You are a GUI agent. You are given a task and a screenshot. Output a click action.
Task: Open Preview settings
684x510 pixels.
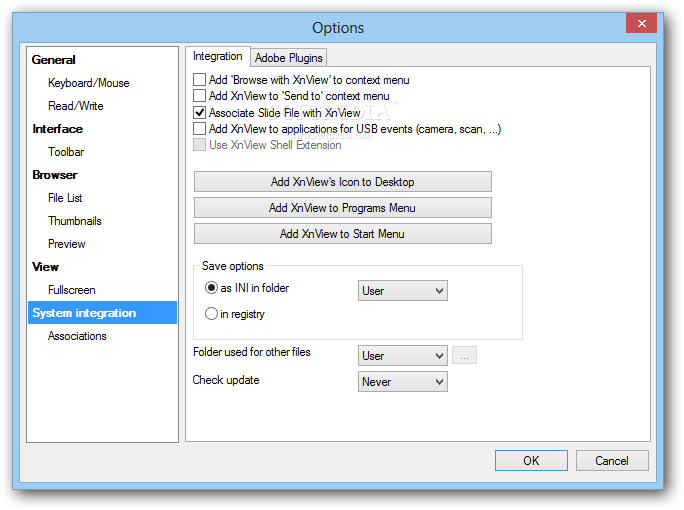pos(67,244)
